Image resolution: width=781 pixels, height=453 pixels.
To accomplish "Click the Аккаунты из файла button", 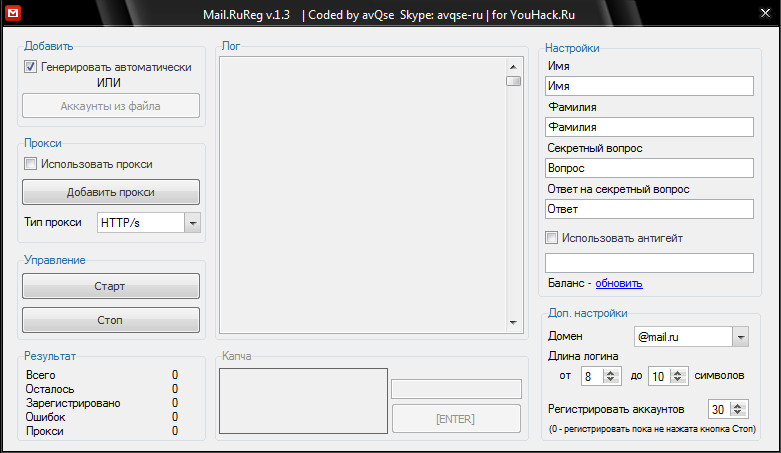I will click(111, 106).
